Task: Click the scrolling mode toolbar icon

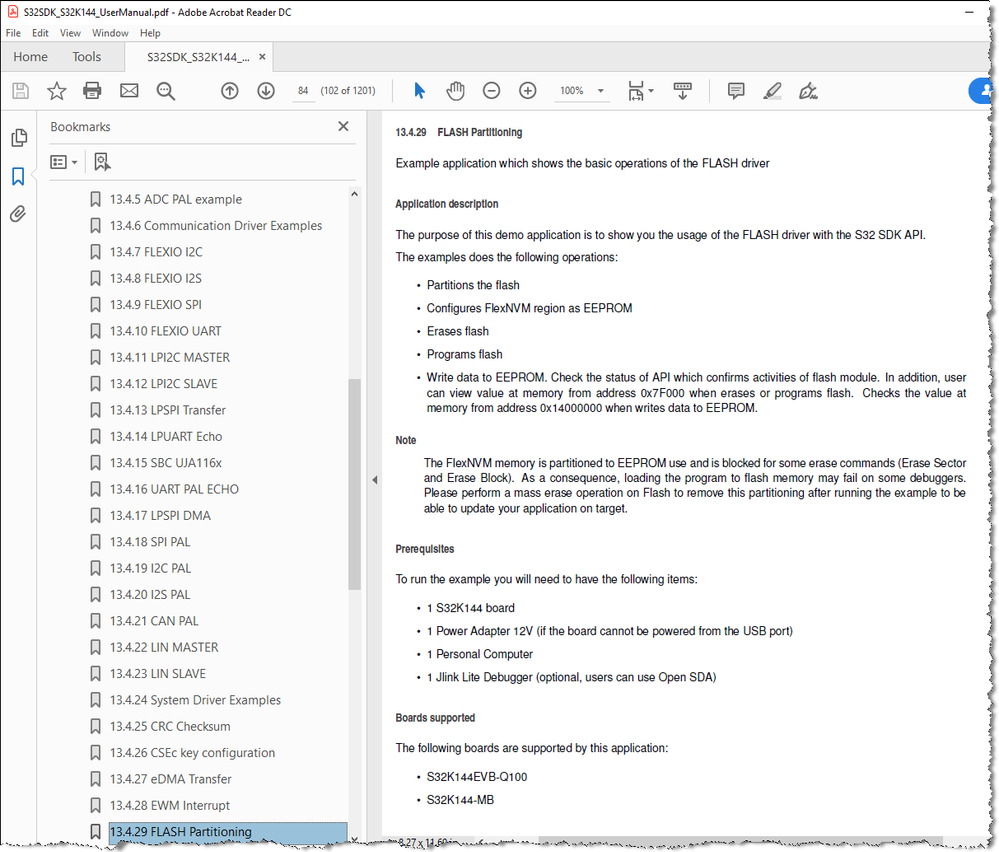Action: 682,91
